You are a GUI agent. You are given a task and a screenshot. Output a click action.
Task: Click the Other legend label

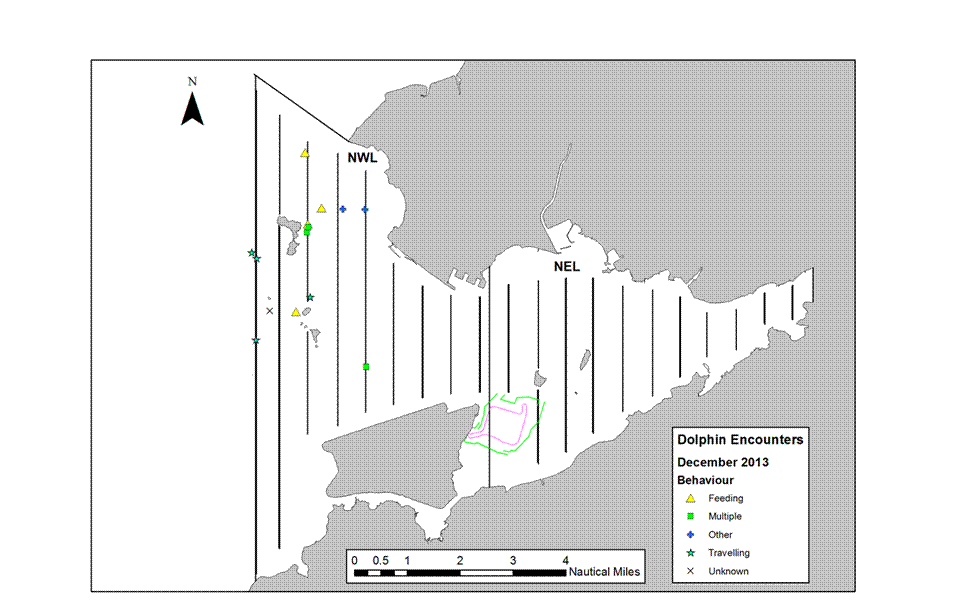click(x=720, y=535)
